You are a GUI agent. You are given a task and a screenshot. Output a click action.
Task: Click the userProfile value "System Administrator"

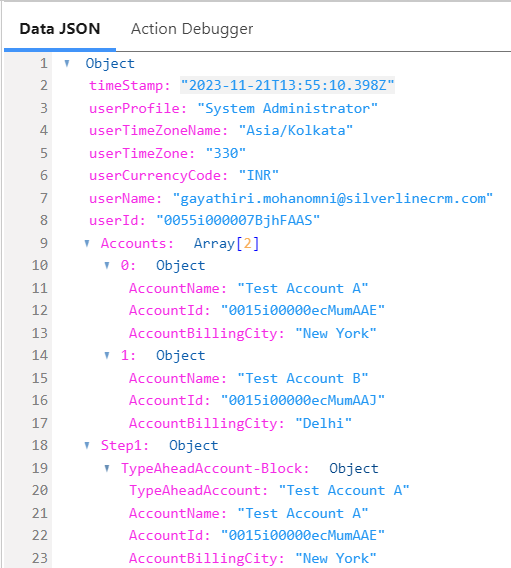pyautogui.click(x=288, y=108)
